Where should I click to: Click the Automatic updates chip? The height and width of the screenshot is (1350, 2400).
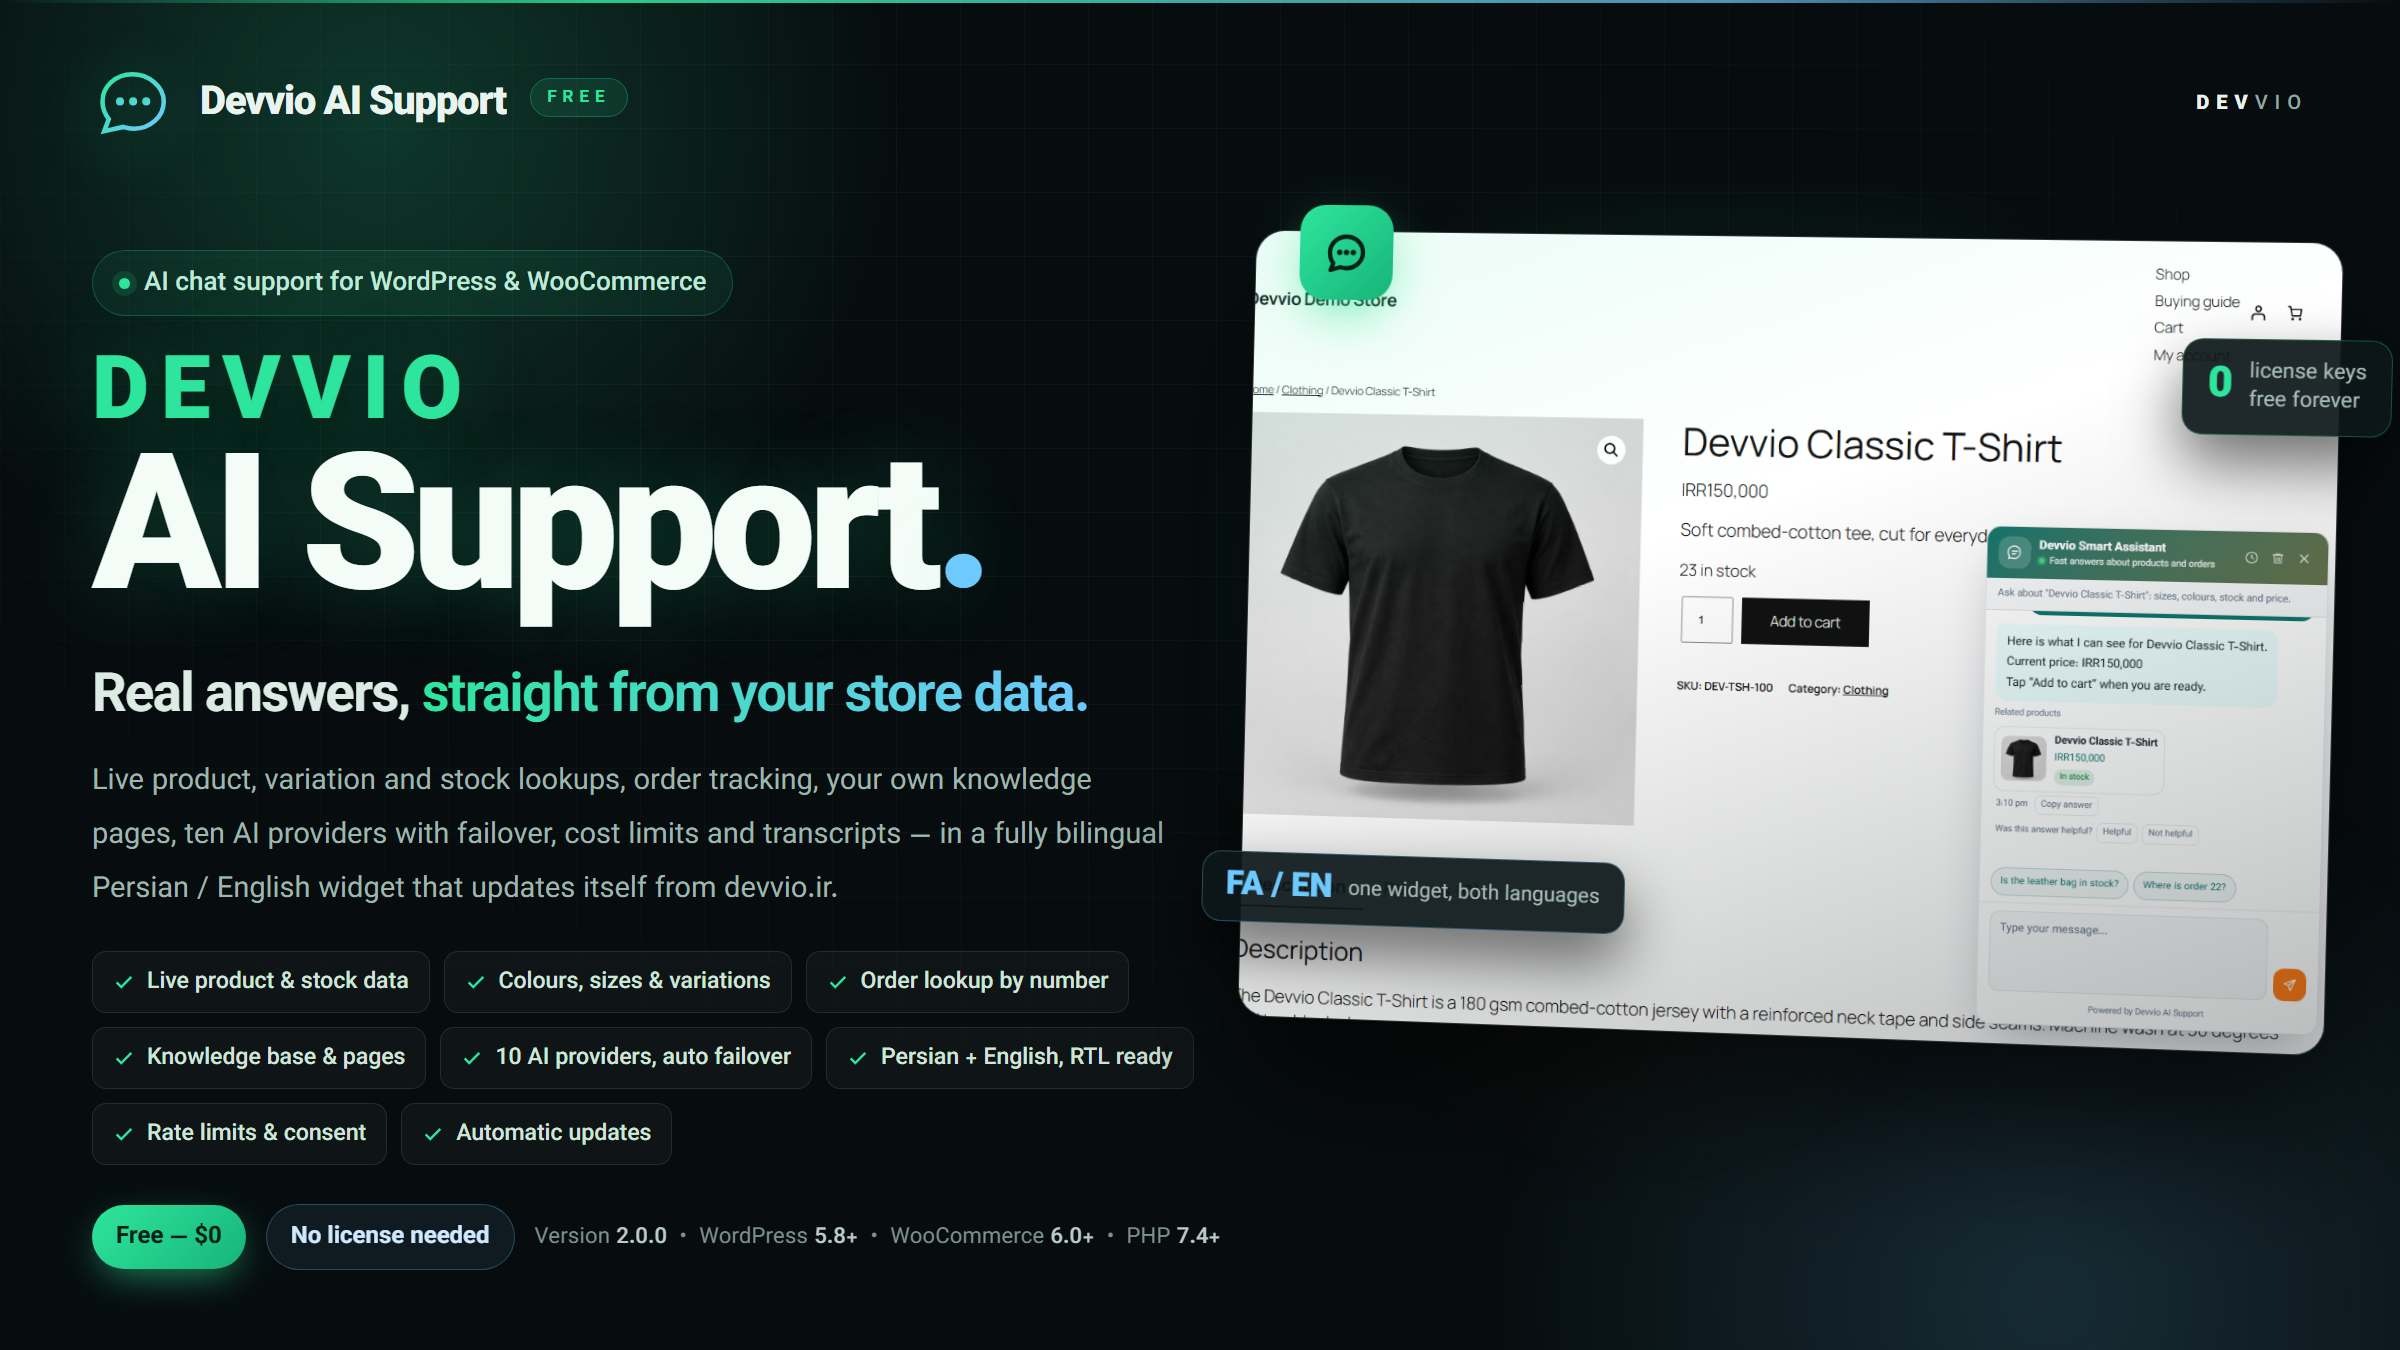click(536, 1133)
